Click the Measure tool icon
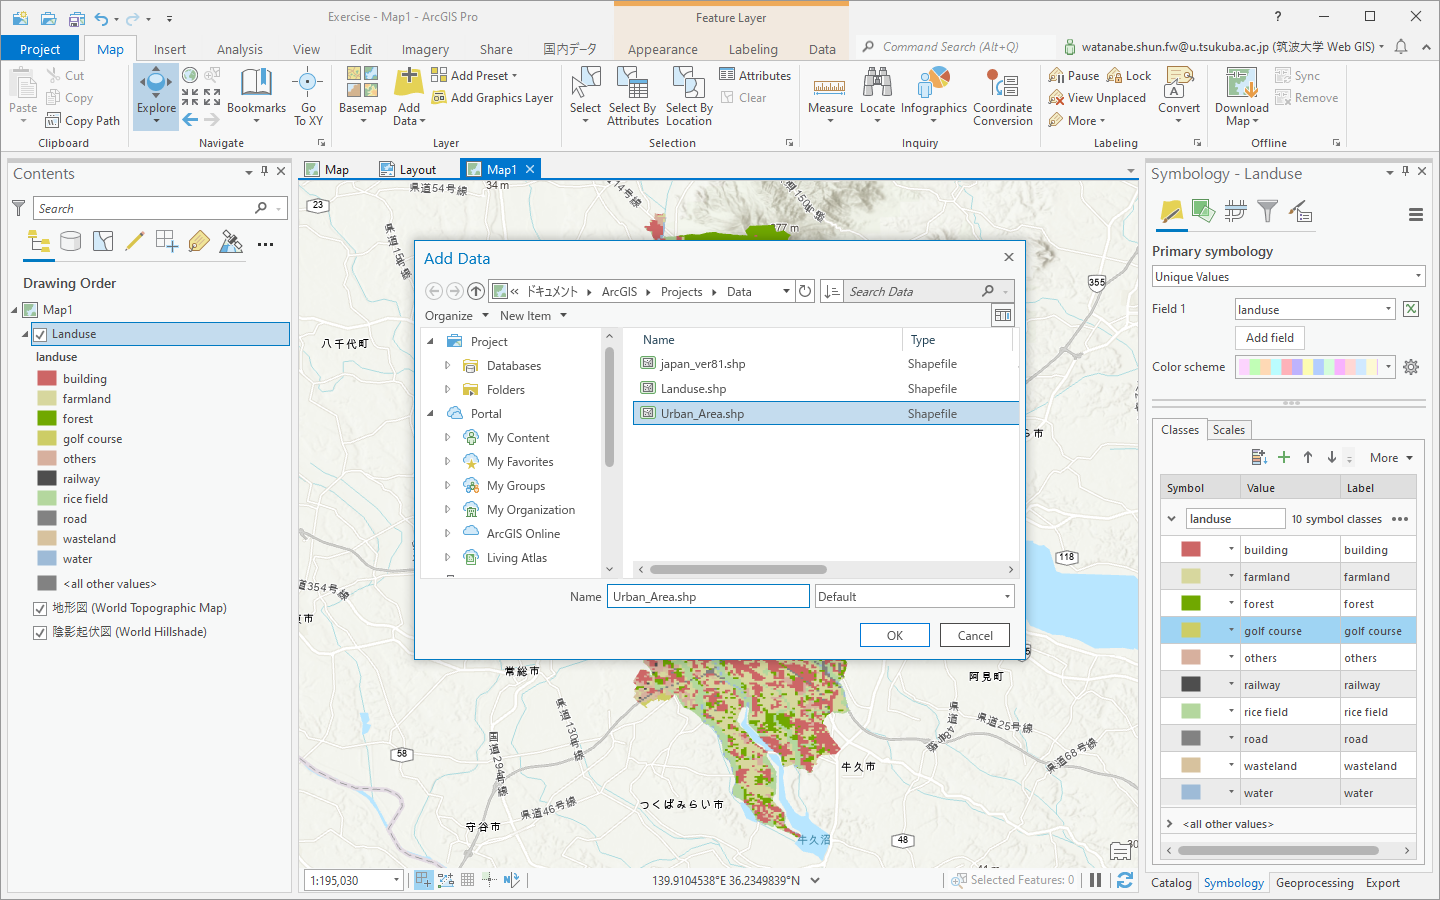Image resolution: width=1440 pixels, height=900 pixels. tap(830, 87)
